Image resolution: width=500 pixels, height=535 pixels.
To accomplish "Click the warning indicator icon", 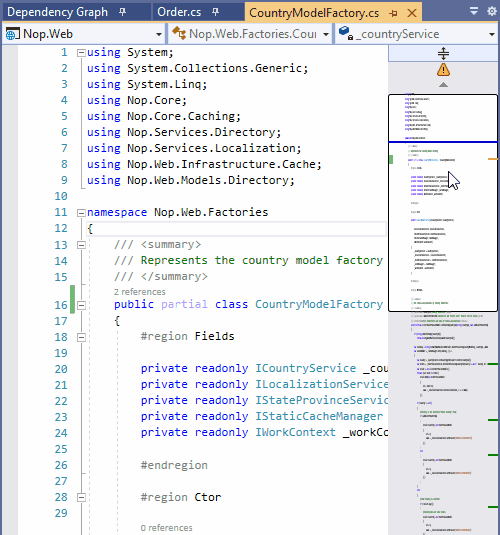I will [443, 70].
